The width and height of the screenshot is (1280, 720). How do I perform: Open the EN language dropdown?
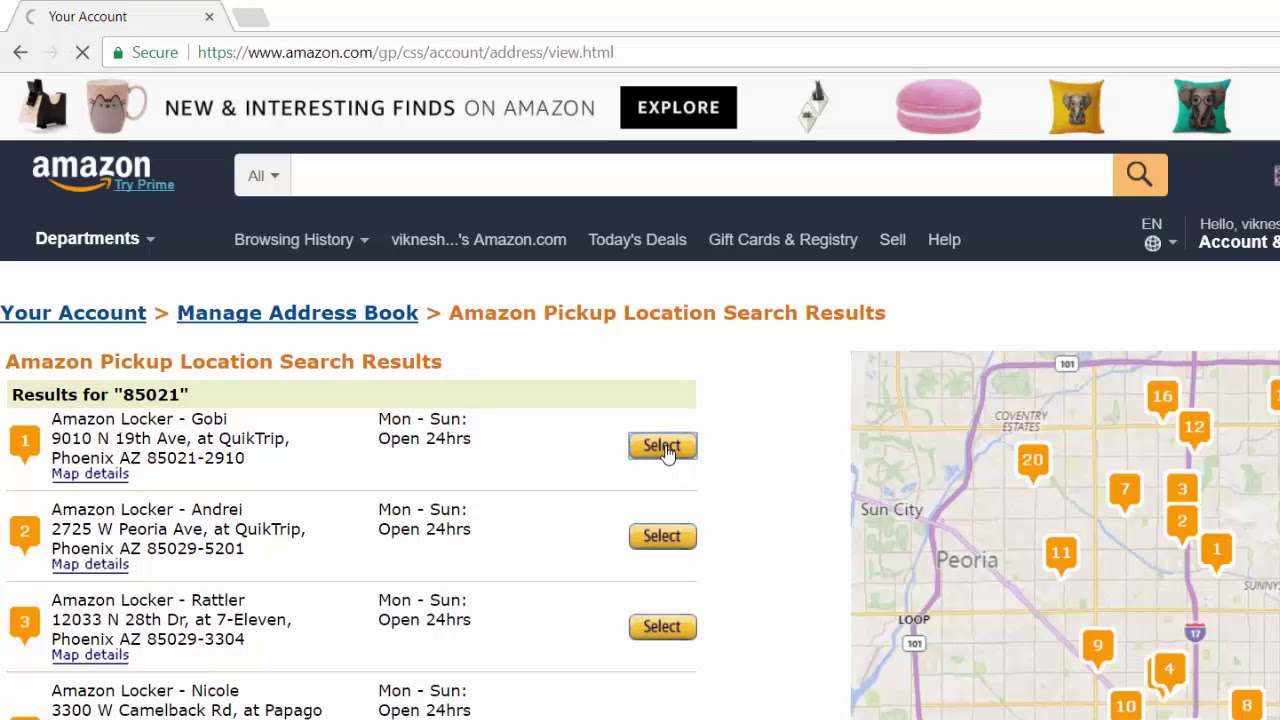[x=1158, y=233]
